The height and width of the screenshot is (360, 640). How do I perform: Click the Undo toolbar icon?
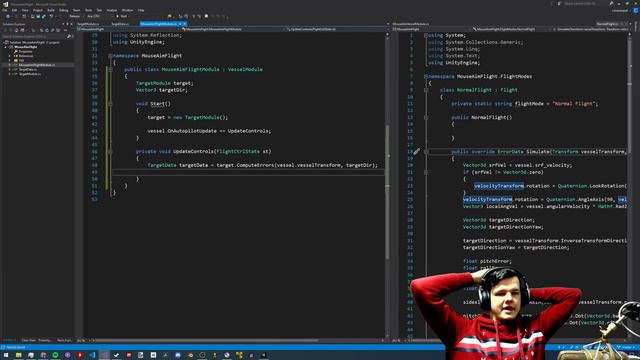(51, 16)
